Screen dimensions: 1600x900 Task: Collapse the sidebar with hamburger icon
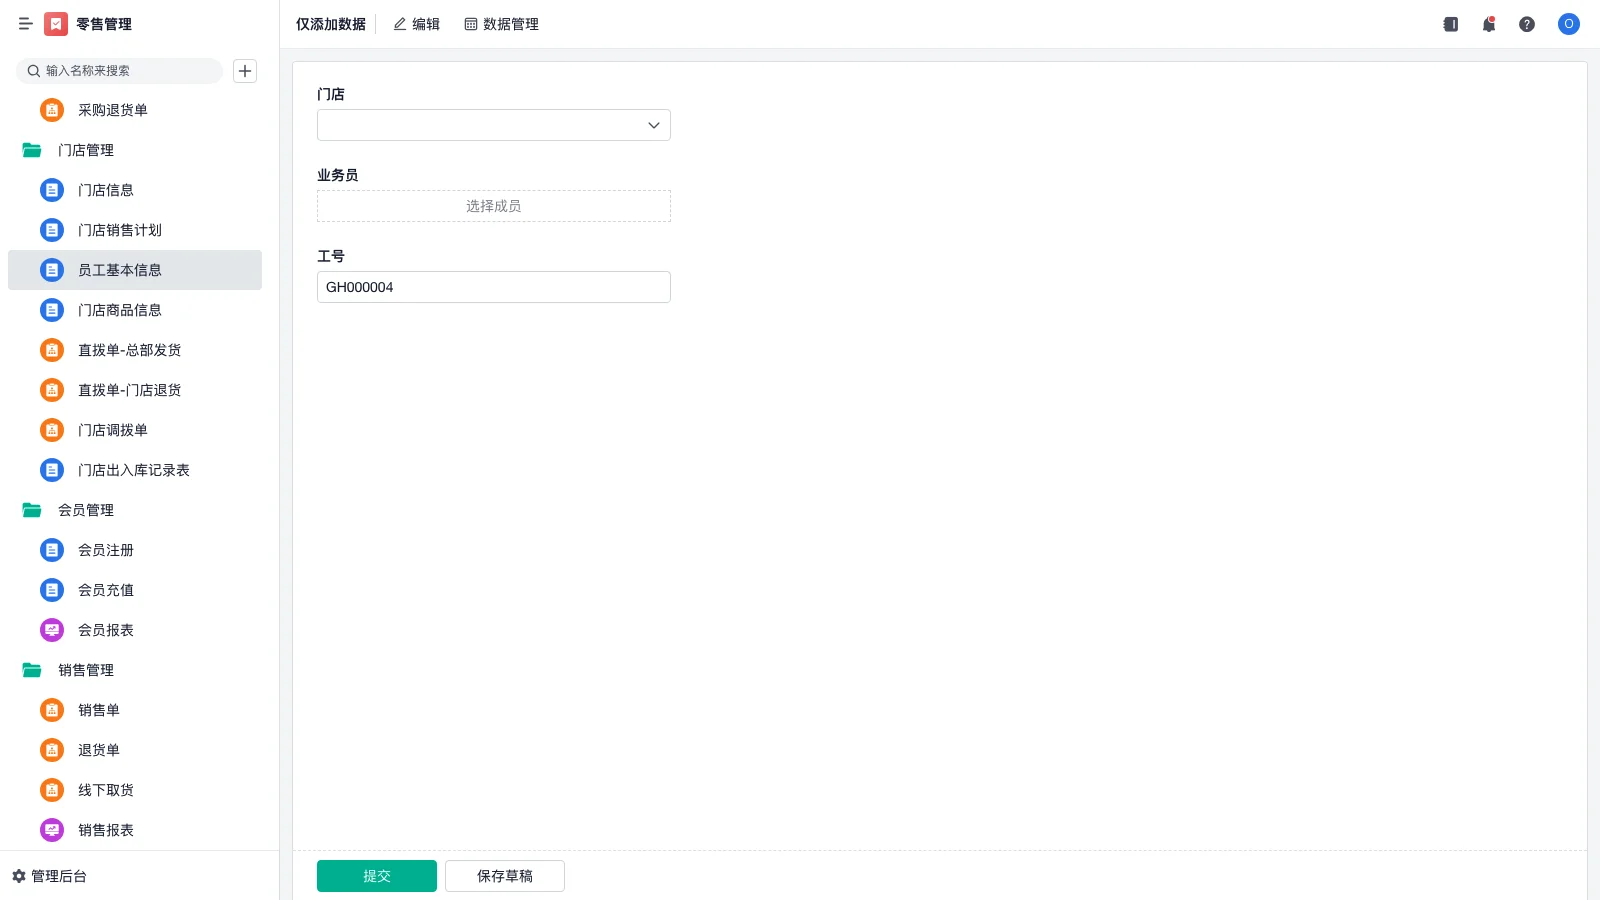(x=26, y=24)
